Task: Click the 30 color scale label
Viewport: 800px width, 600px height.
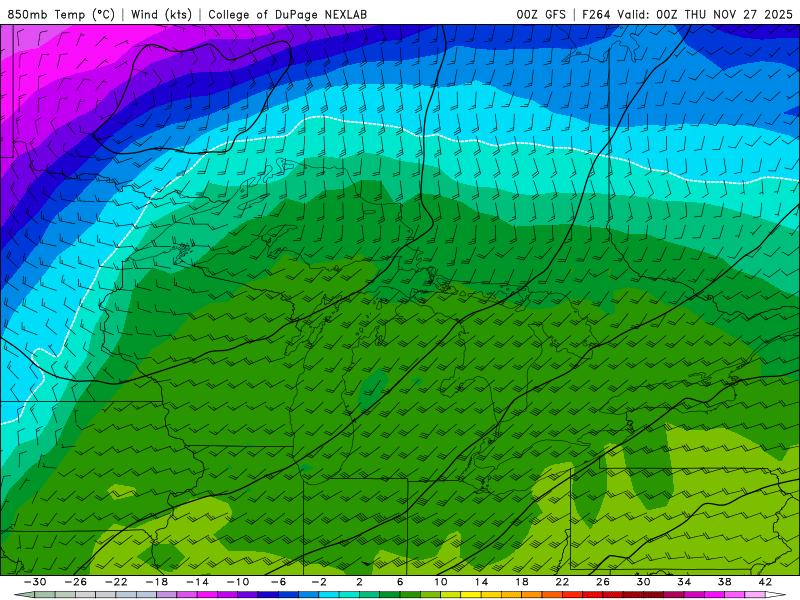Action: click(x=643, y=582)
